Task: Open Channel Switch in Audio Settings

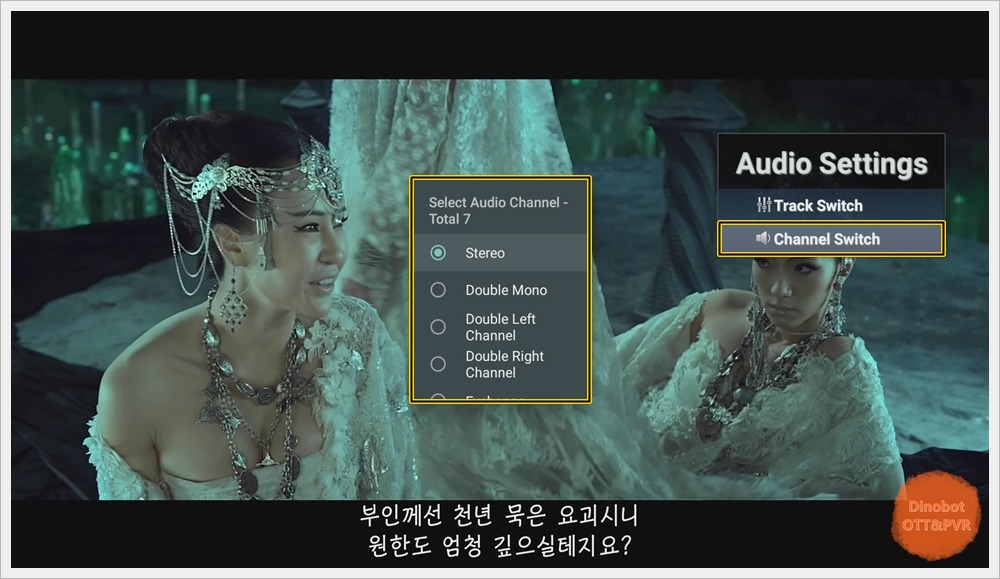Action: (831, 239)
